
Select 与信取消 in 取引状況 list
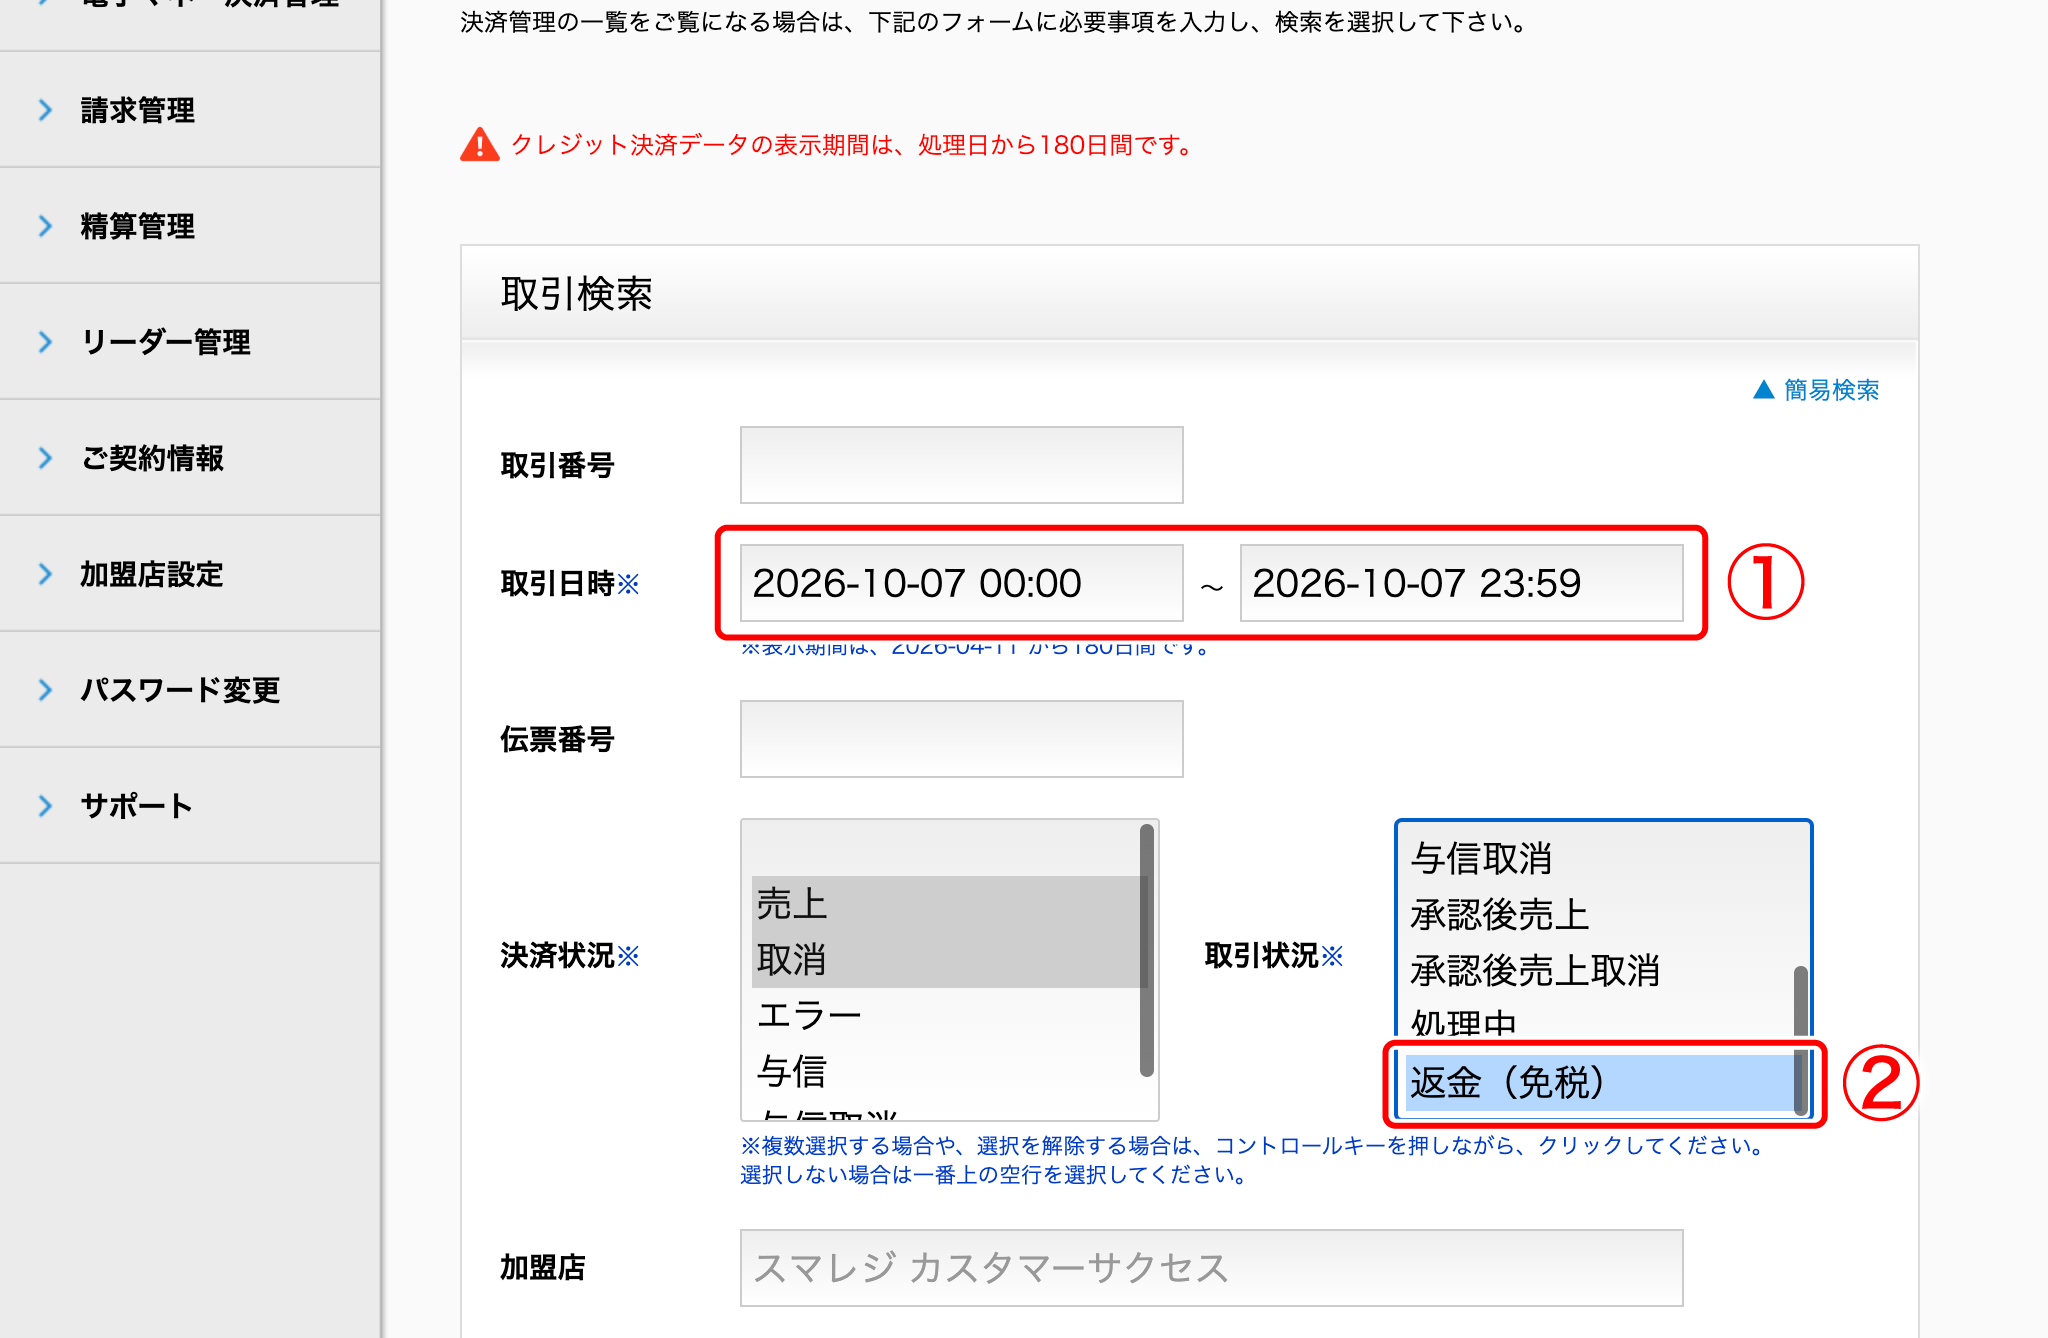pos(1600,859)
